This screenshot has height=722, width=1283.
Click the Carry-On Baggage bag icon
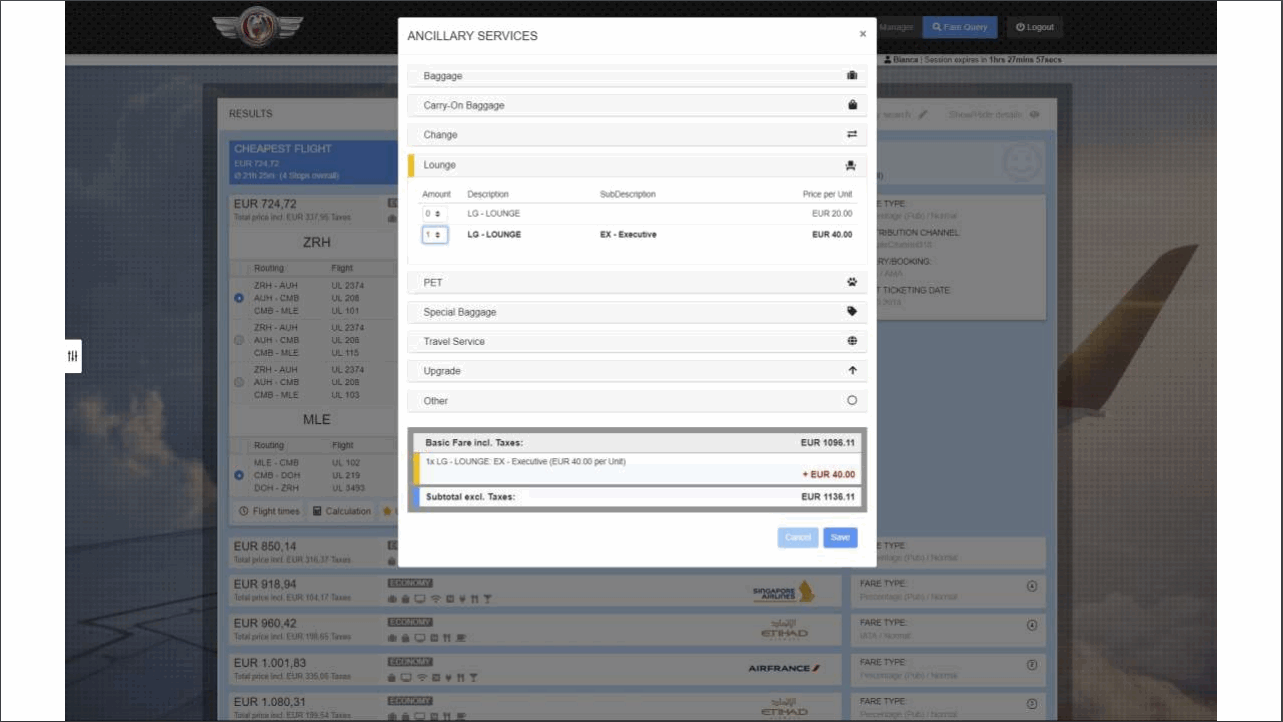(x=852, y=105)
